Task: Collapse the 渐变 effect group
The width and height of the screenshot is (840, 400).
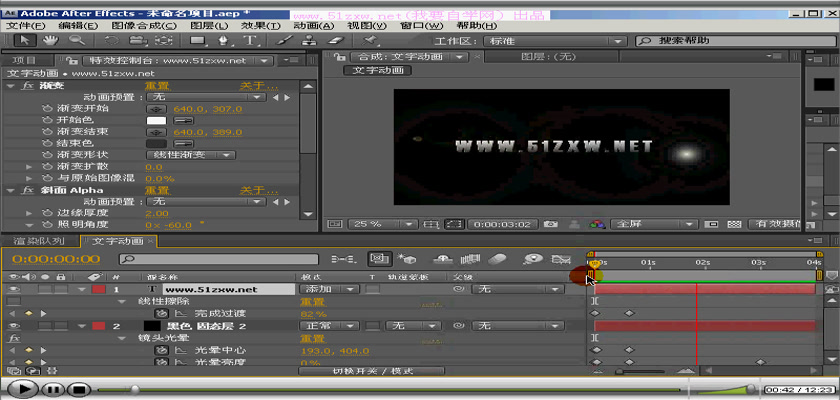Action: click(11, 86)
